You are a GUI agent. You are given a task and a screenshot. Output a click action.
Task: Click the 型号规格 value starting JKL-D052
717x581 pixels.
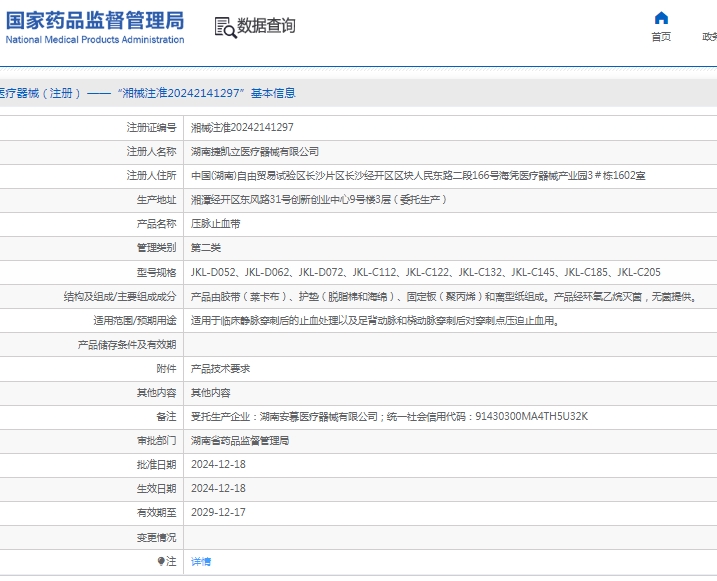click(x=426, y=272)
